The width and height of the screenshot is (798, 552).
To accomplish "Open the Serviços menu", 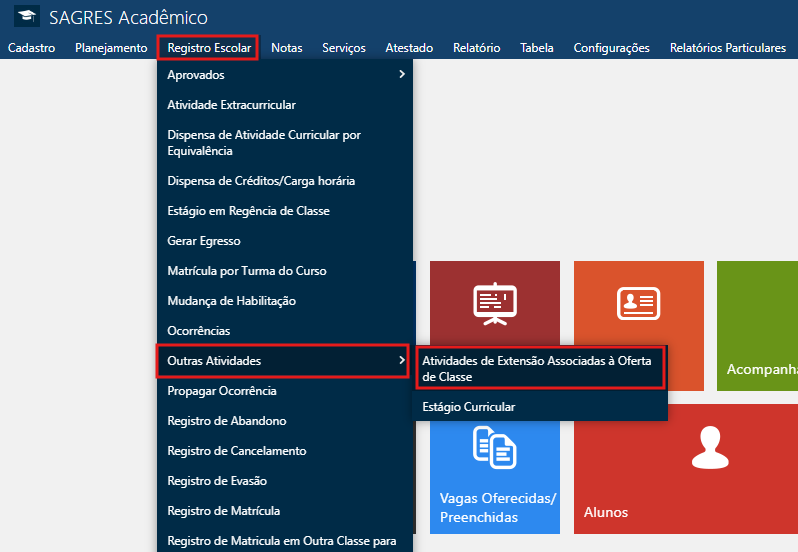I will 344,48.
